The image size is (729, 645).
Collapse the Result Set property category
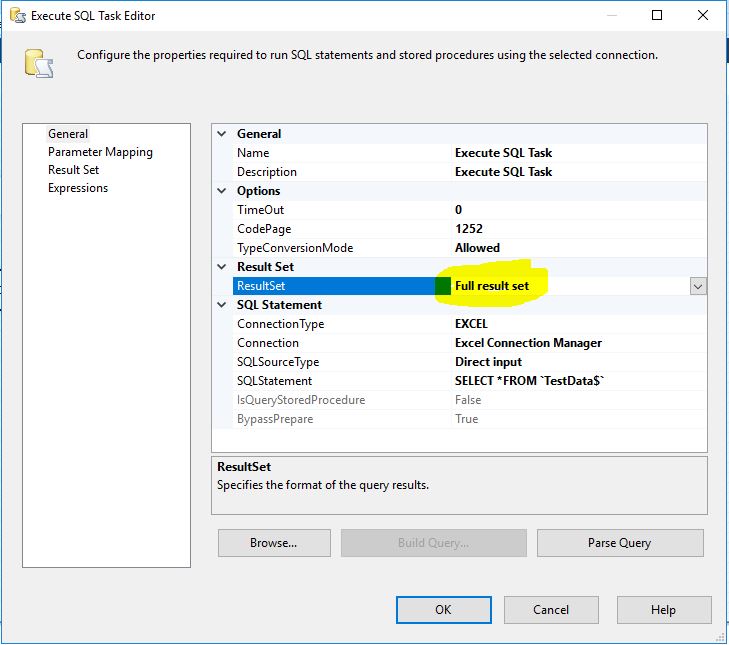coord(222,267)
